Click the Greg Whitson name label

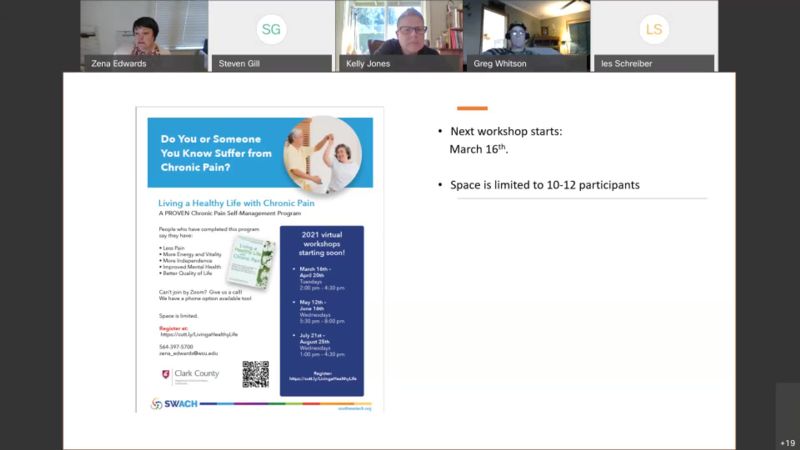pyautogui.click(x=501, y=63)
